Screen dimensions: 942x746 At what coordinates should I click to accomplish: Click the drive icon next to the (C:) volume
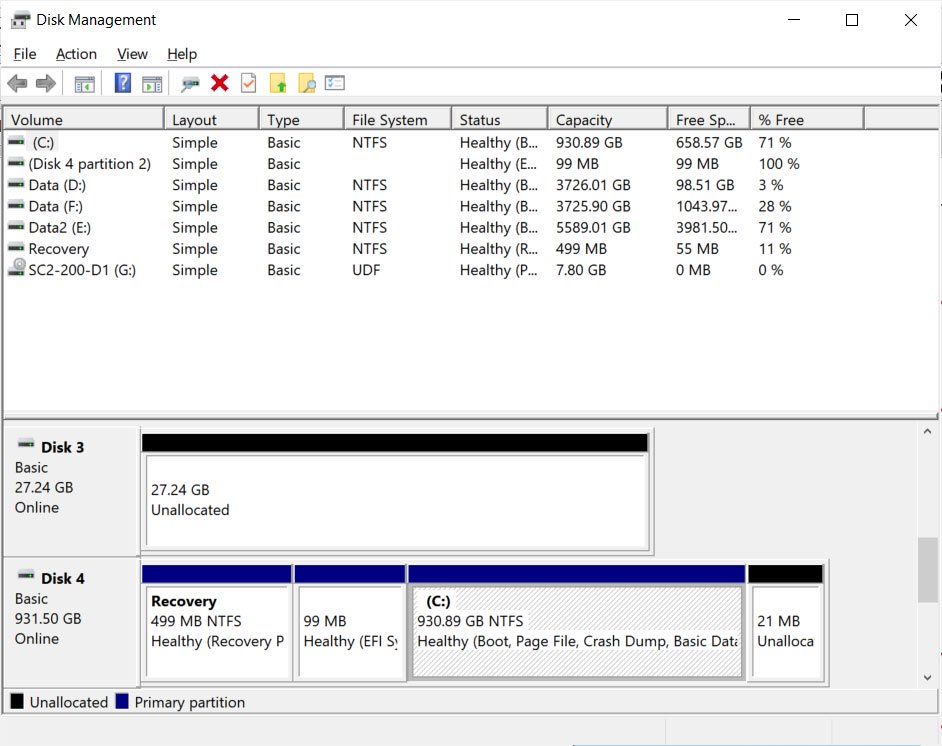pos(16,142)
